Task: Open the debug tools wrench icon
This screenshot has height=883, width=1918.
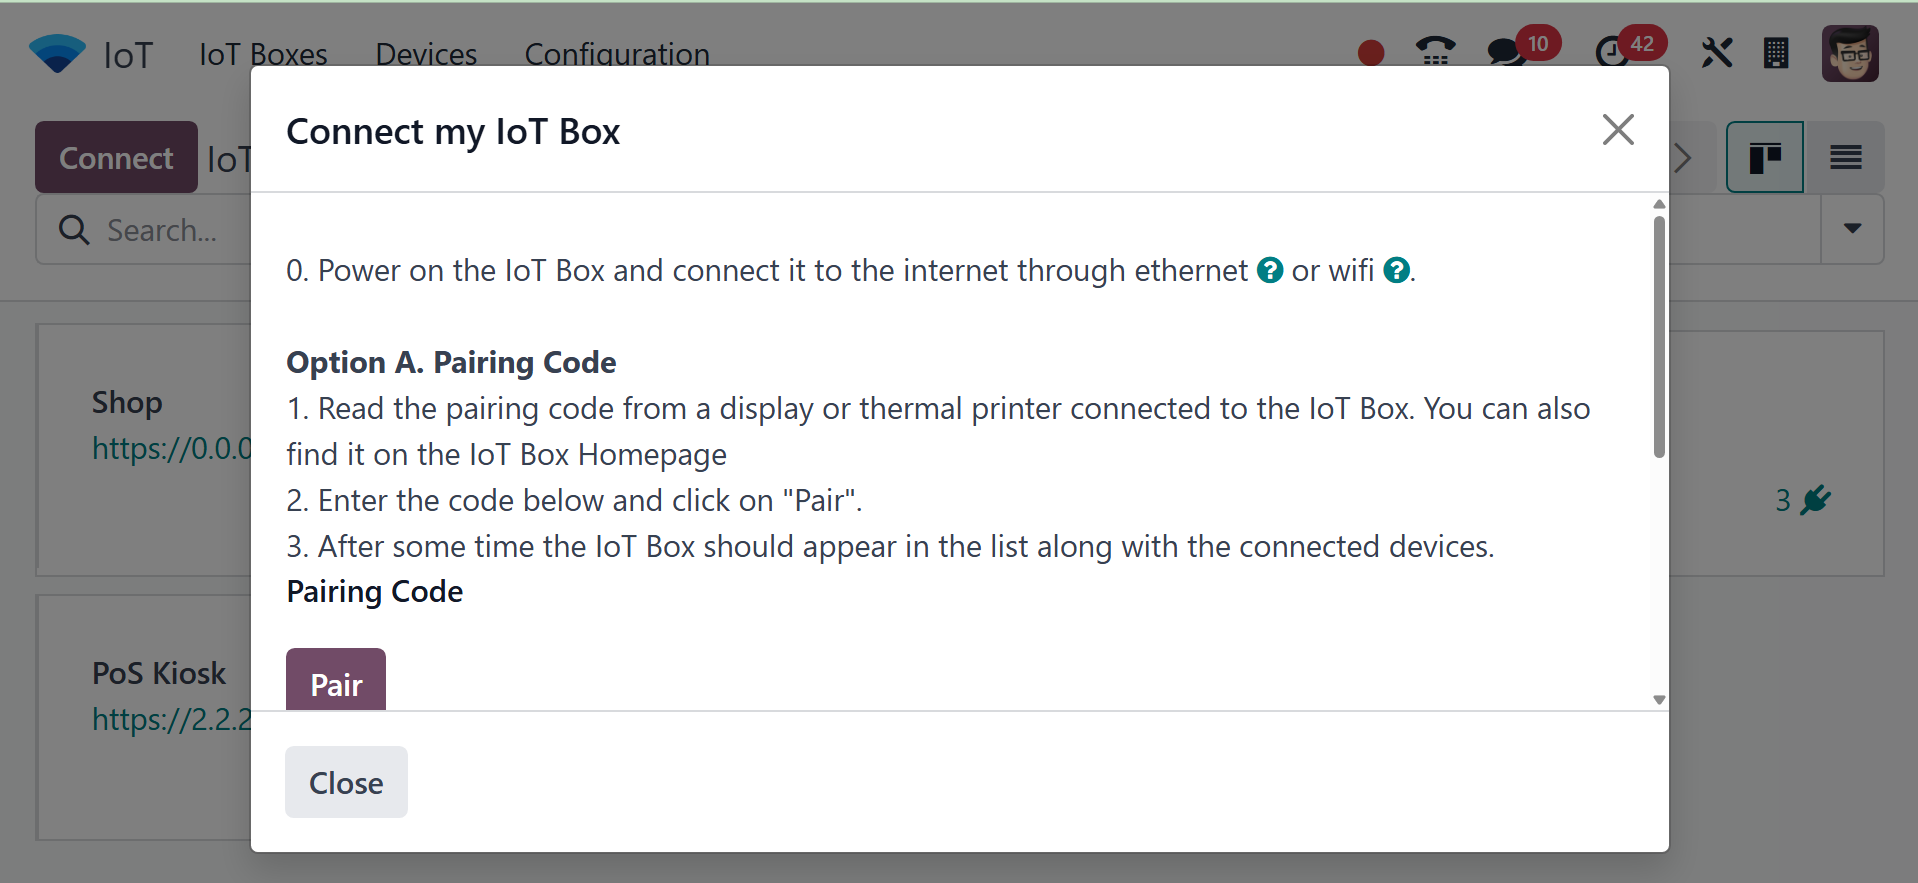Action: (1716, 53)
